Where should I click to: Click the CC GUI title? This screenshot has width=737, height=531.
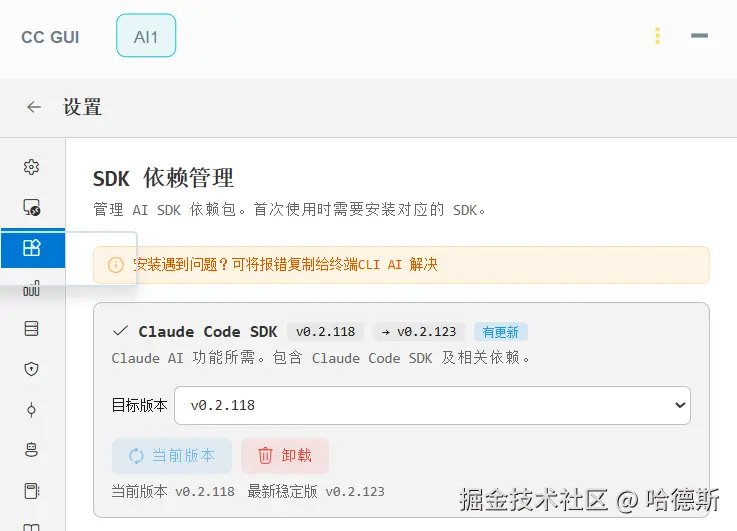coord(50,37)
